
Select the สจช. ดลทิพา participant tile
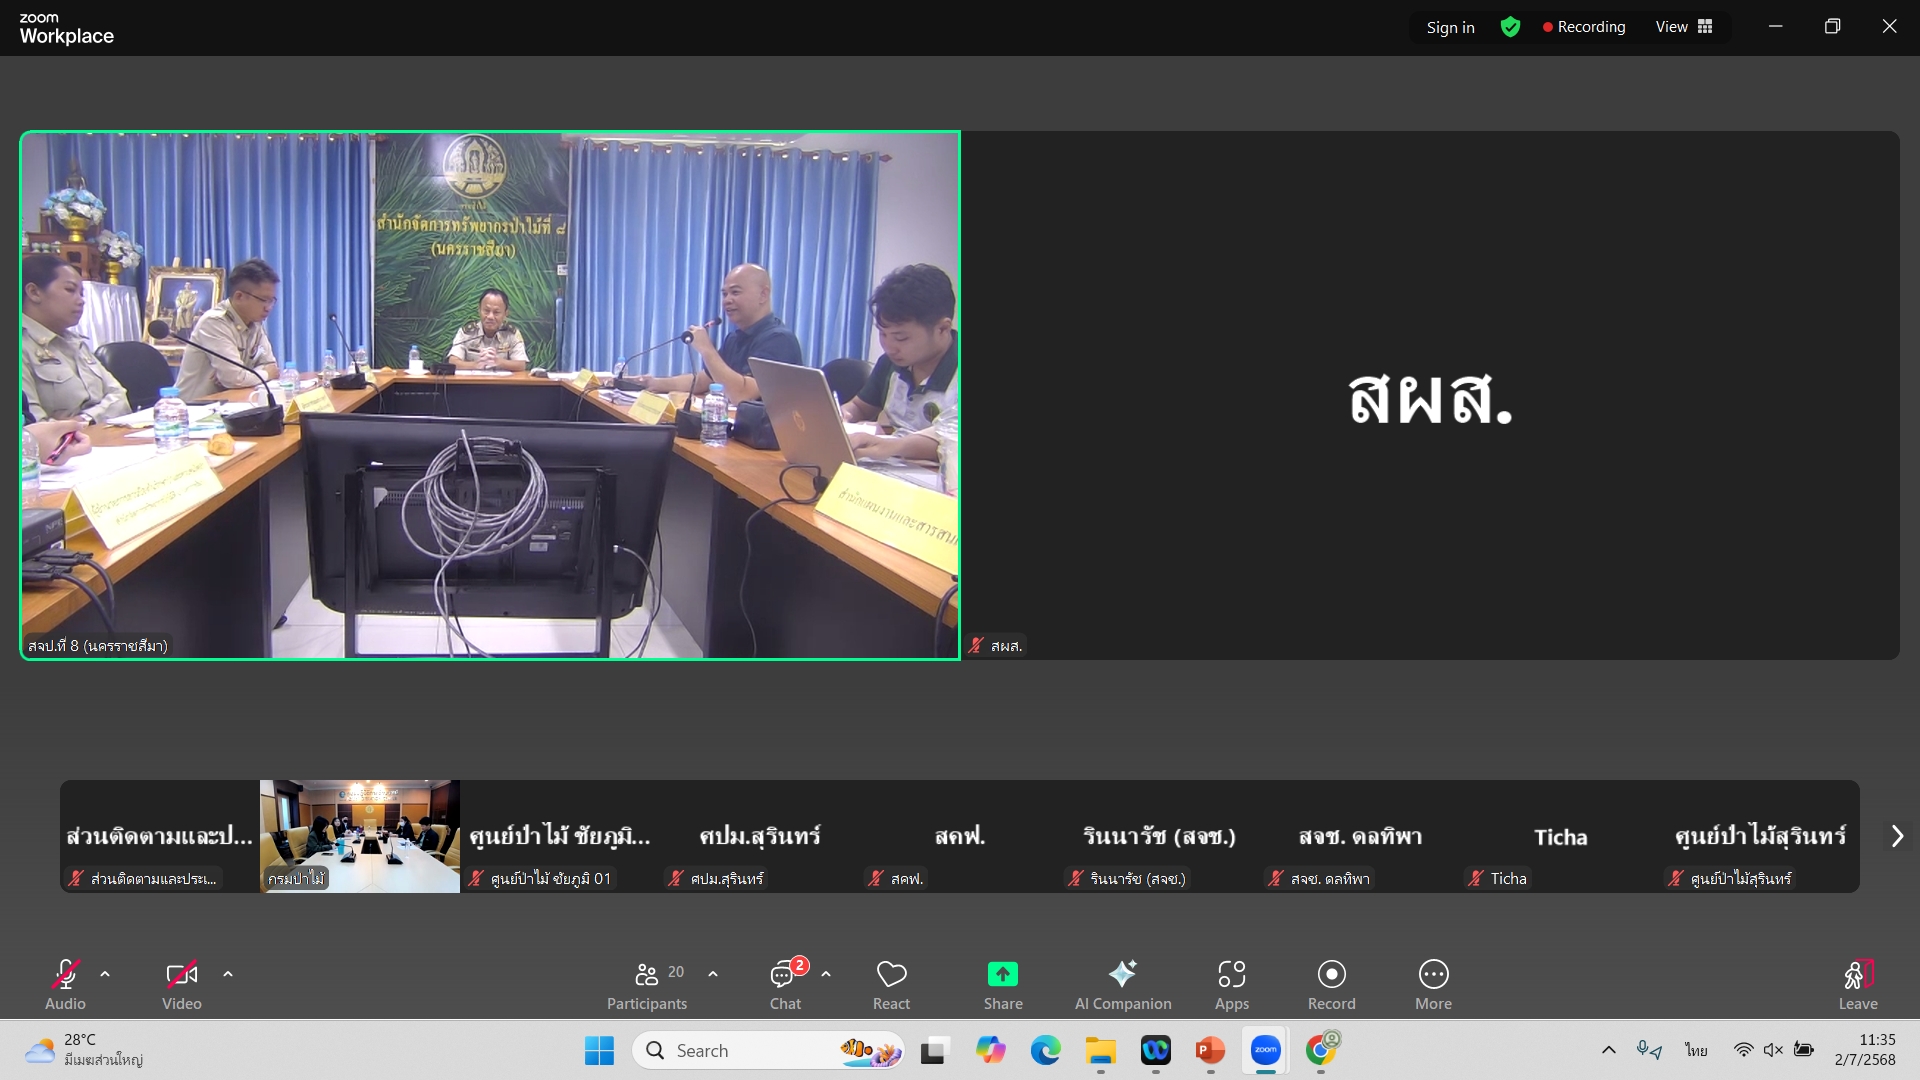click(1360, 836)
